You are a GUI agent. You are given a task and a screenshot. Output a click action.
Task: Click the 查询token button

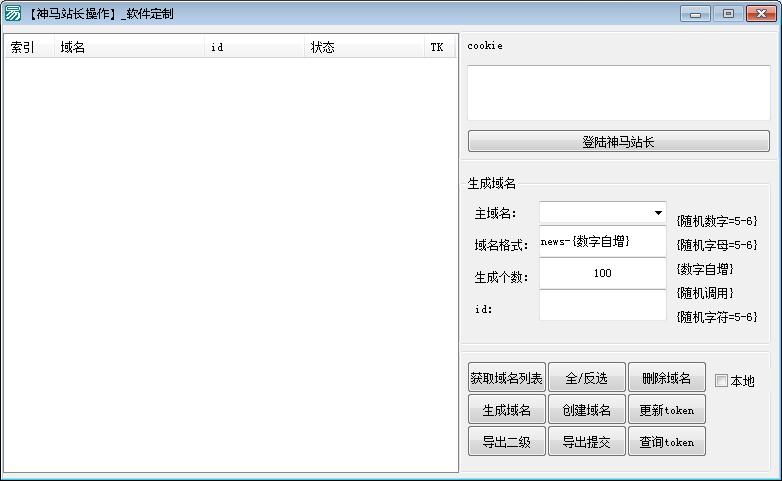667,442
